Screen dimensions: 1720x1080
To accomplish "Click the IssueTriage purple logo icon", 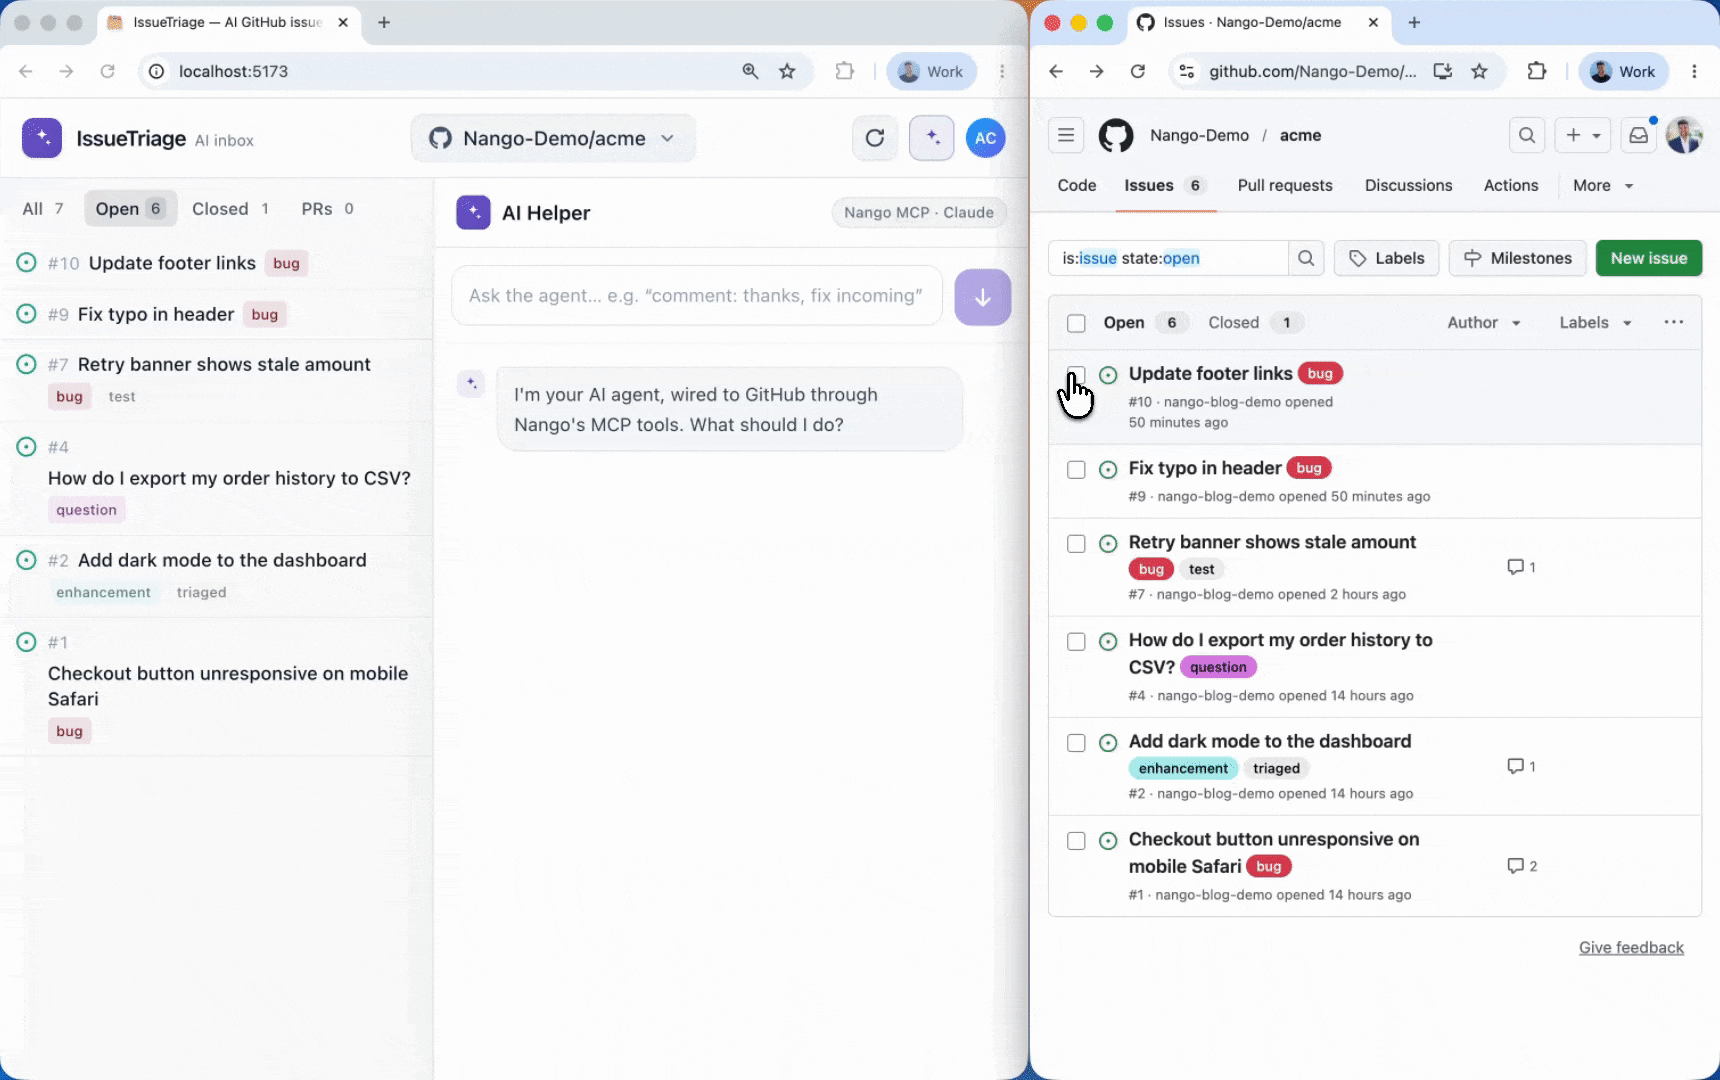I will (x=42, y=138).
